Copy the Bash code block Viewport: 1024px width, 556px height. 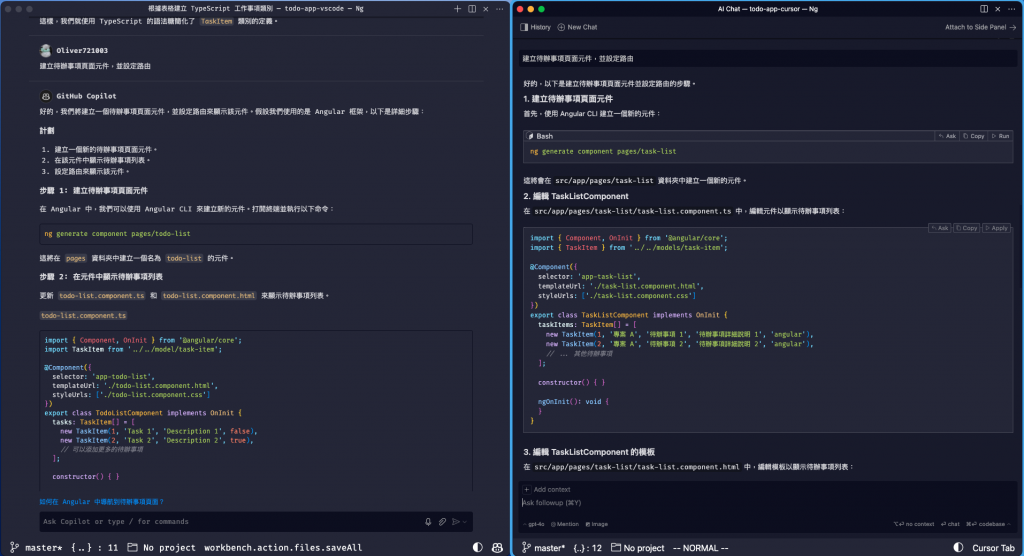973,136
